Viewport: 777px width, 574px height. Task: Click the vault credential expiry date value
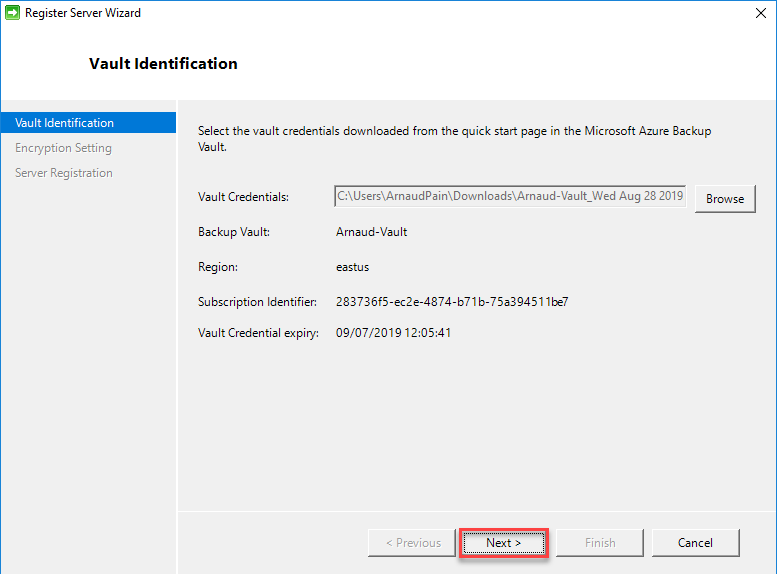[x=393, y=333]
